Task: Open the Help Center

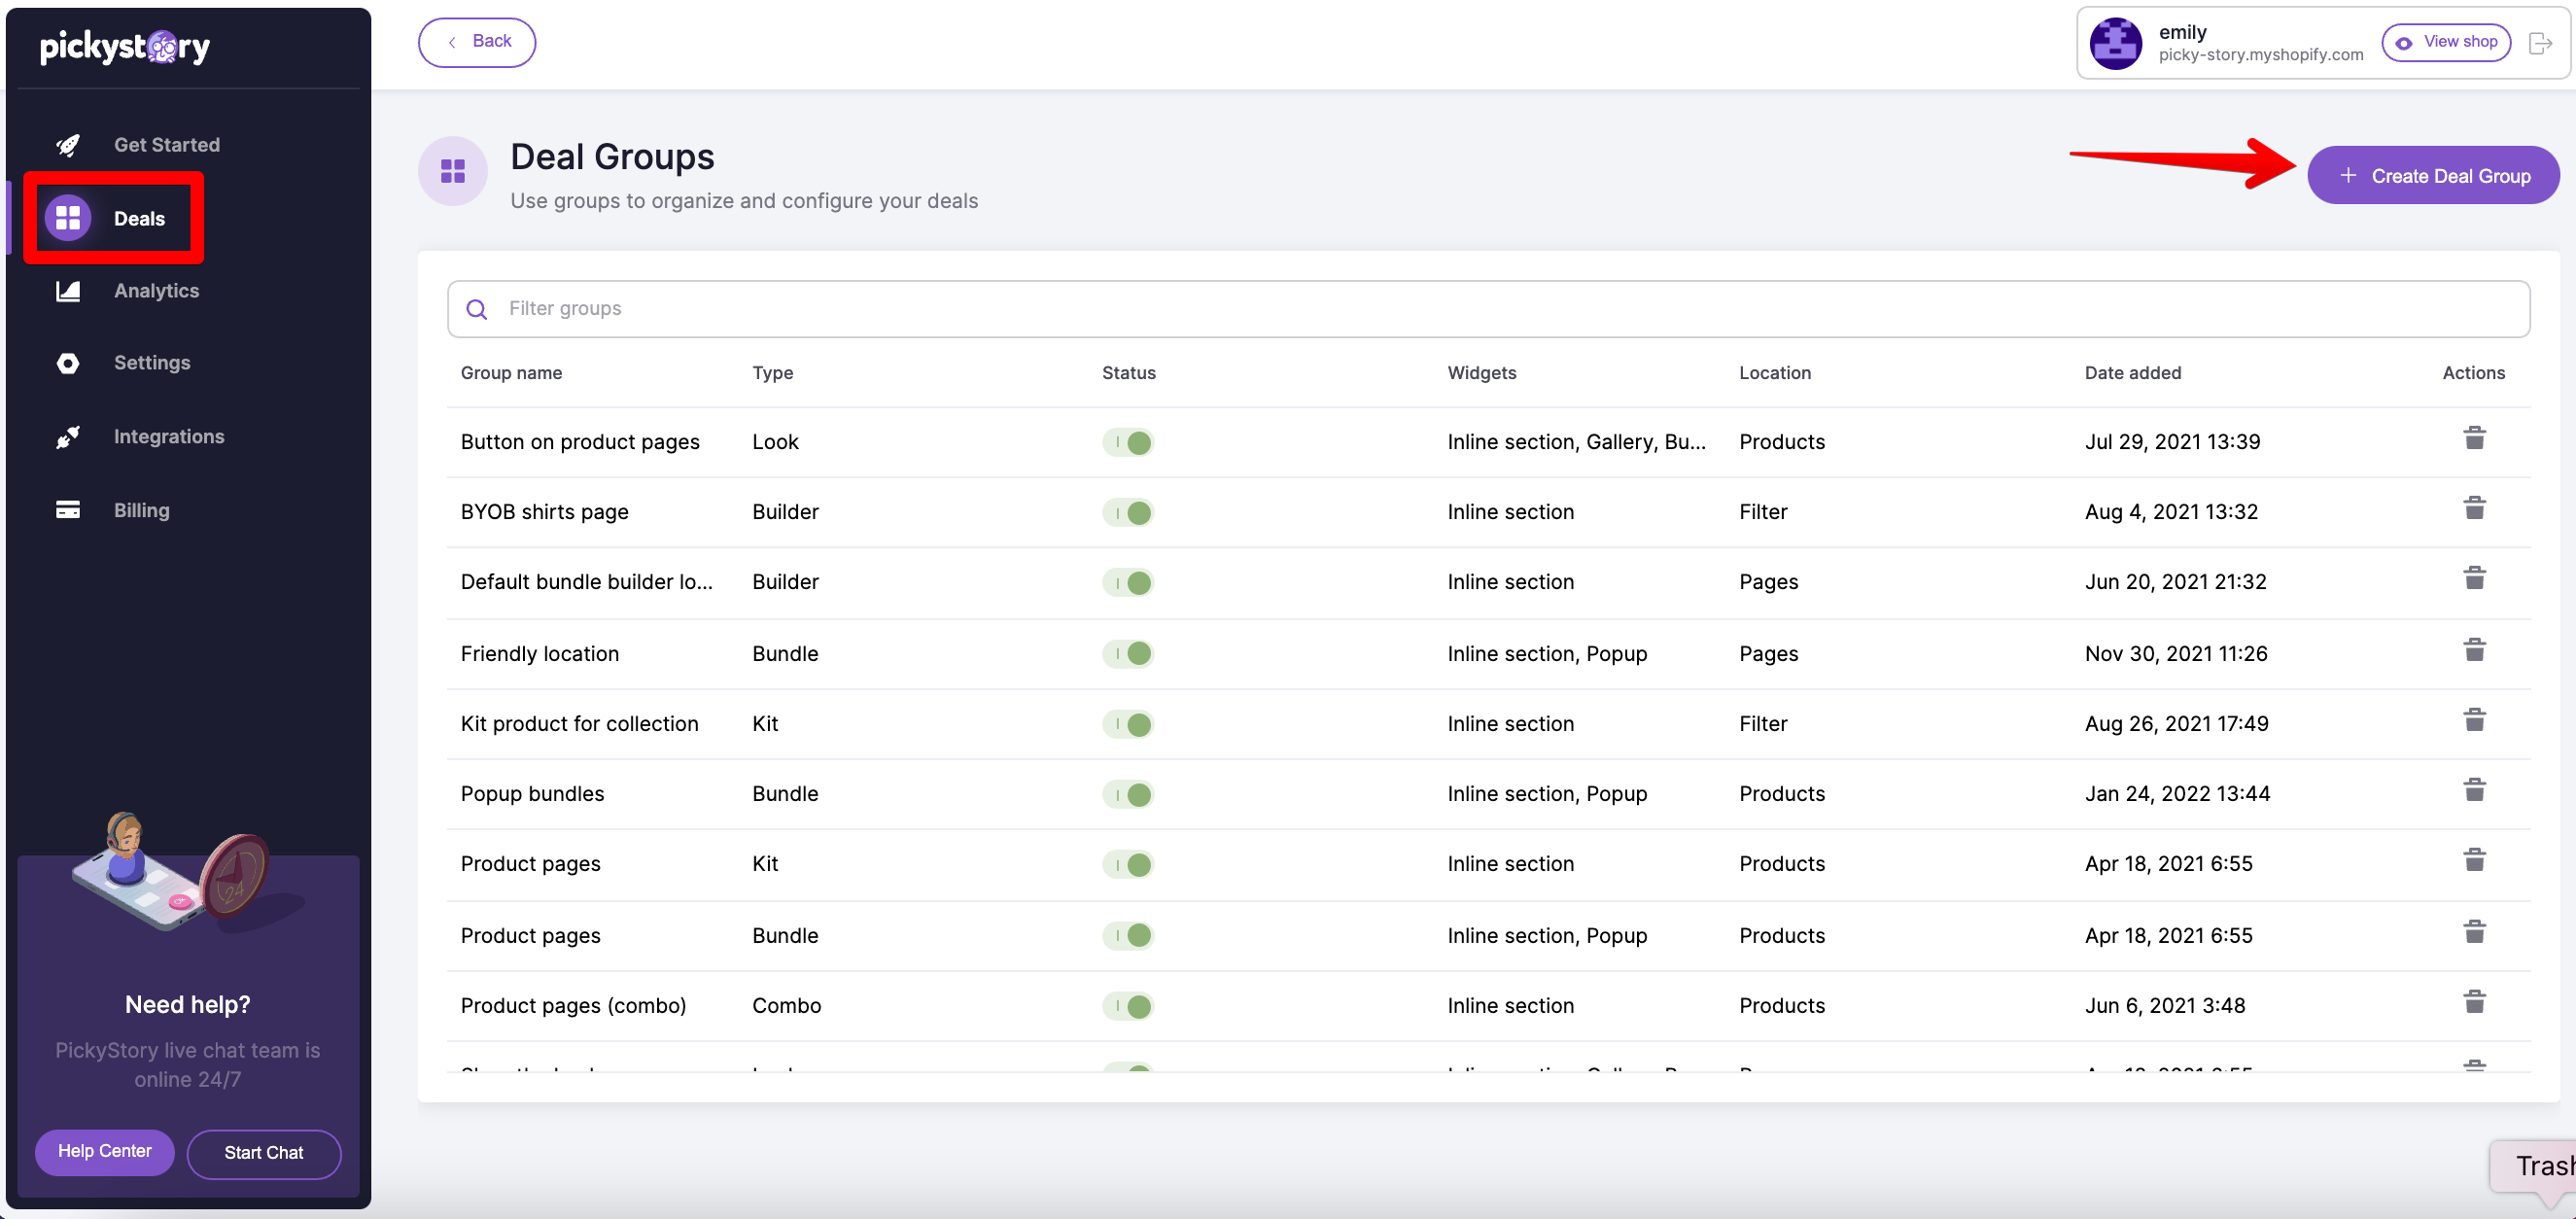Action: coord(104,1152)
